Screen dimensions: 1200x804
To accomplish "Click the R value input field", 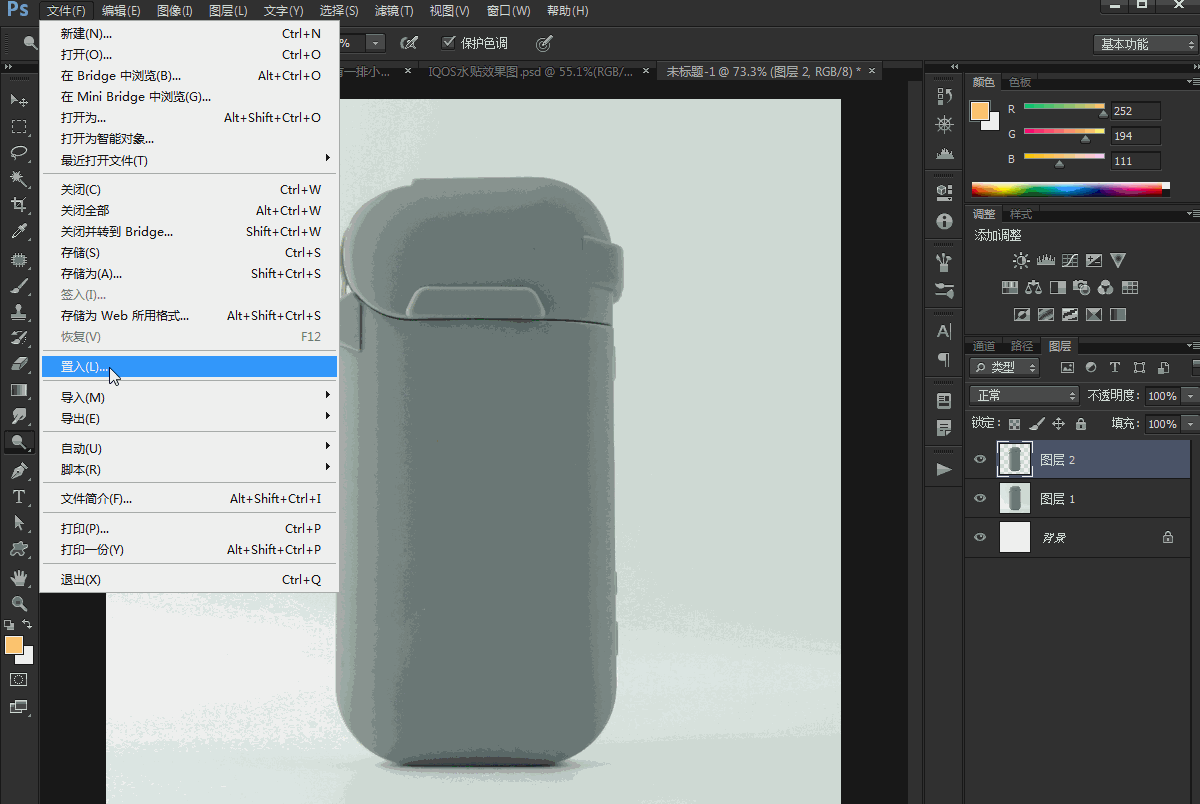I will 1135,111.
